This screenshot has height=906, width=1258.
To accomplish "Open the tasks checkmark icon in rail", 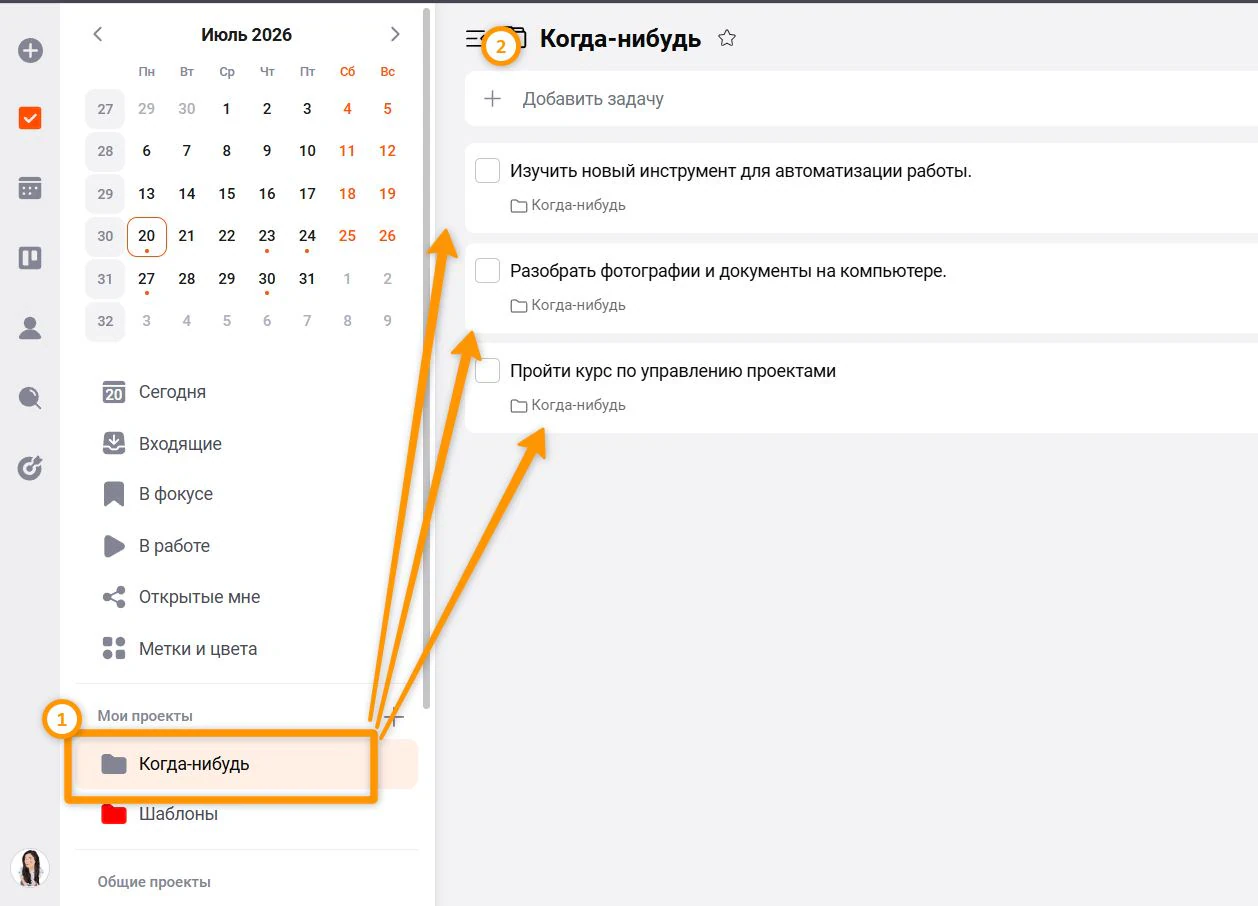I will tap(30, 118).
